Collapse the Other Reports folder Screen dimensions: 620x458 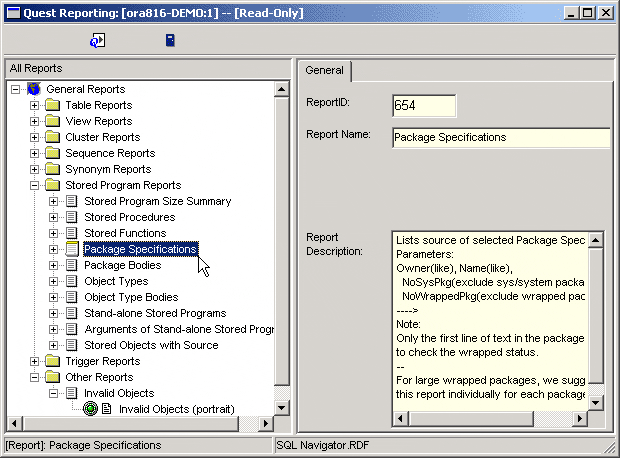click(34, 377)
